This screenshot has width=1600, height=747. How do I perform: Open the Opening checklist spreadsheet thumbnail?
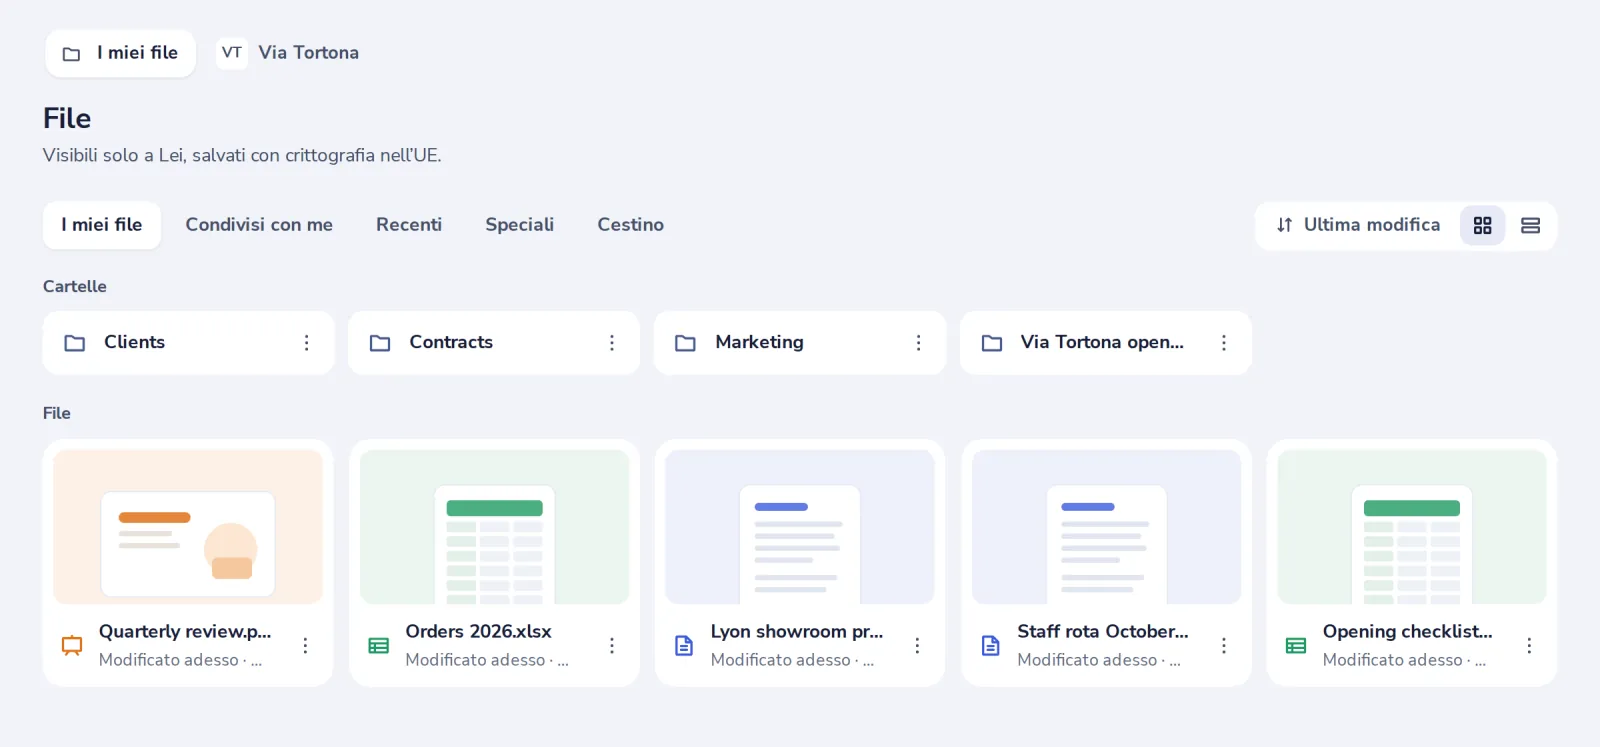(1412, 527)
